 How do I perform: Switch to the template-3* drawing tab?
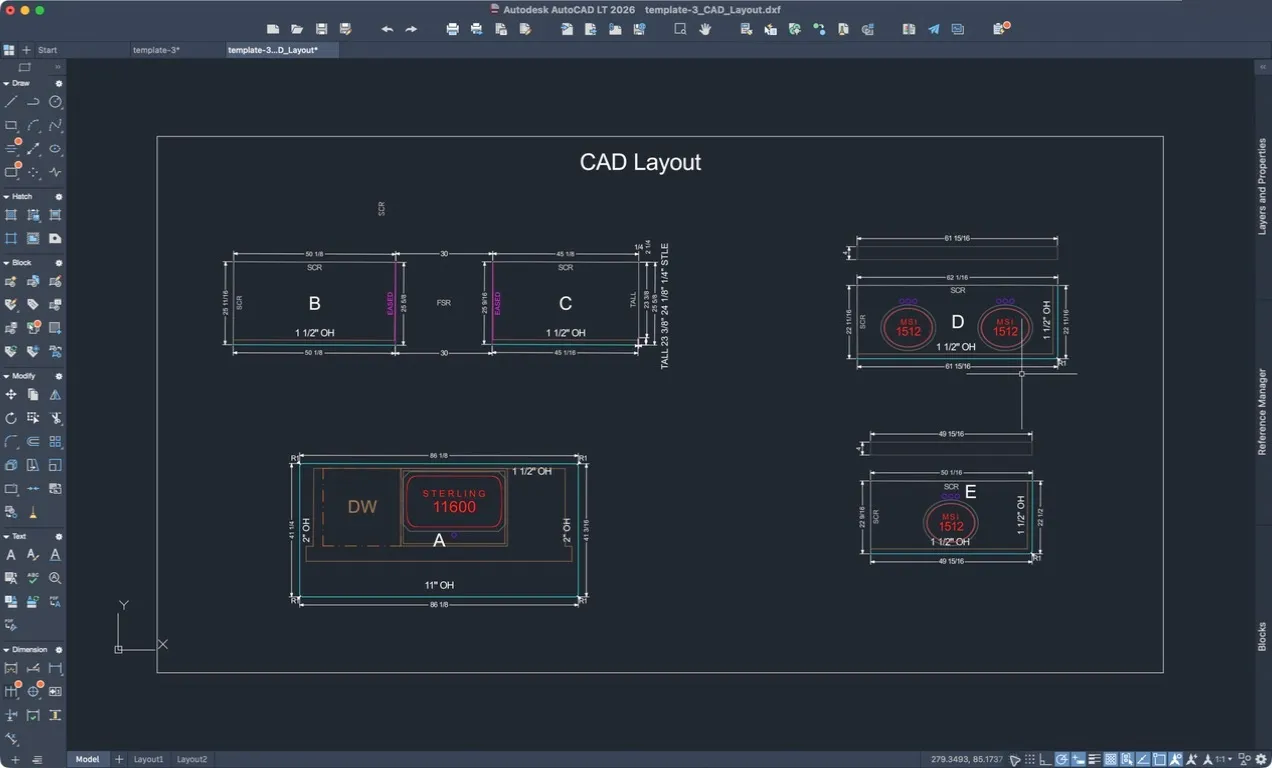point(157,50)
